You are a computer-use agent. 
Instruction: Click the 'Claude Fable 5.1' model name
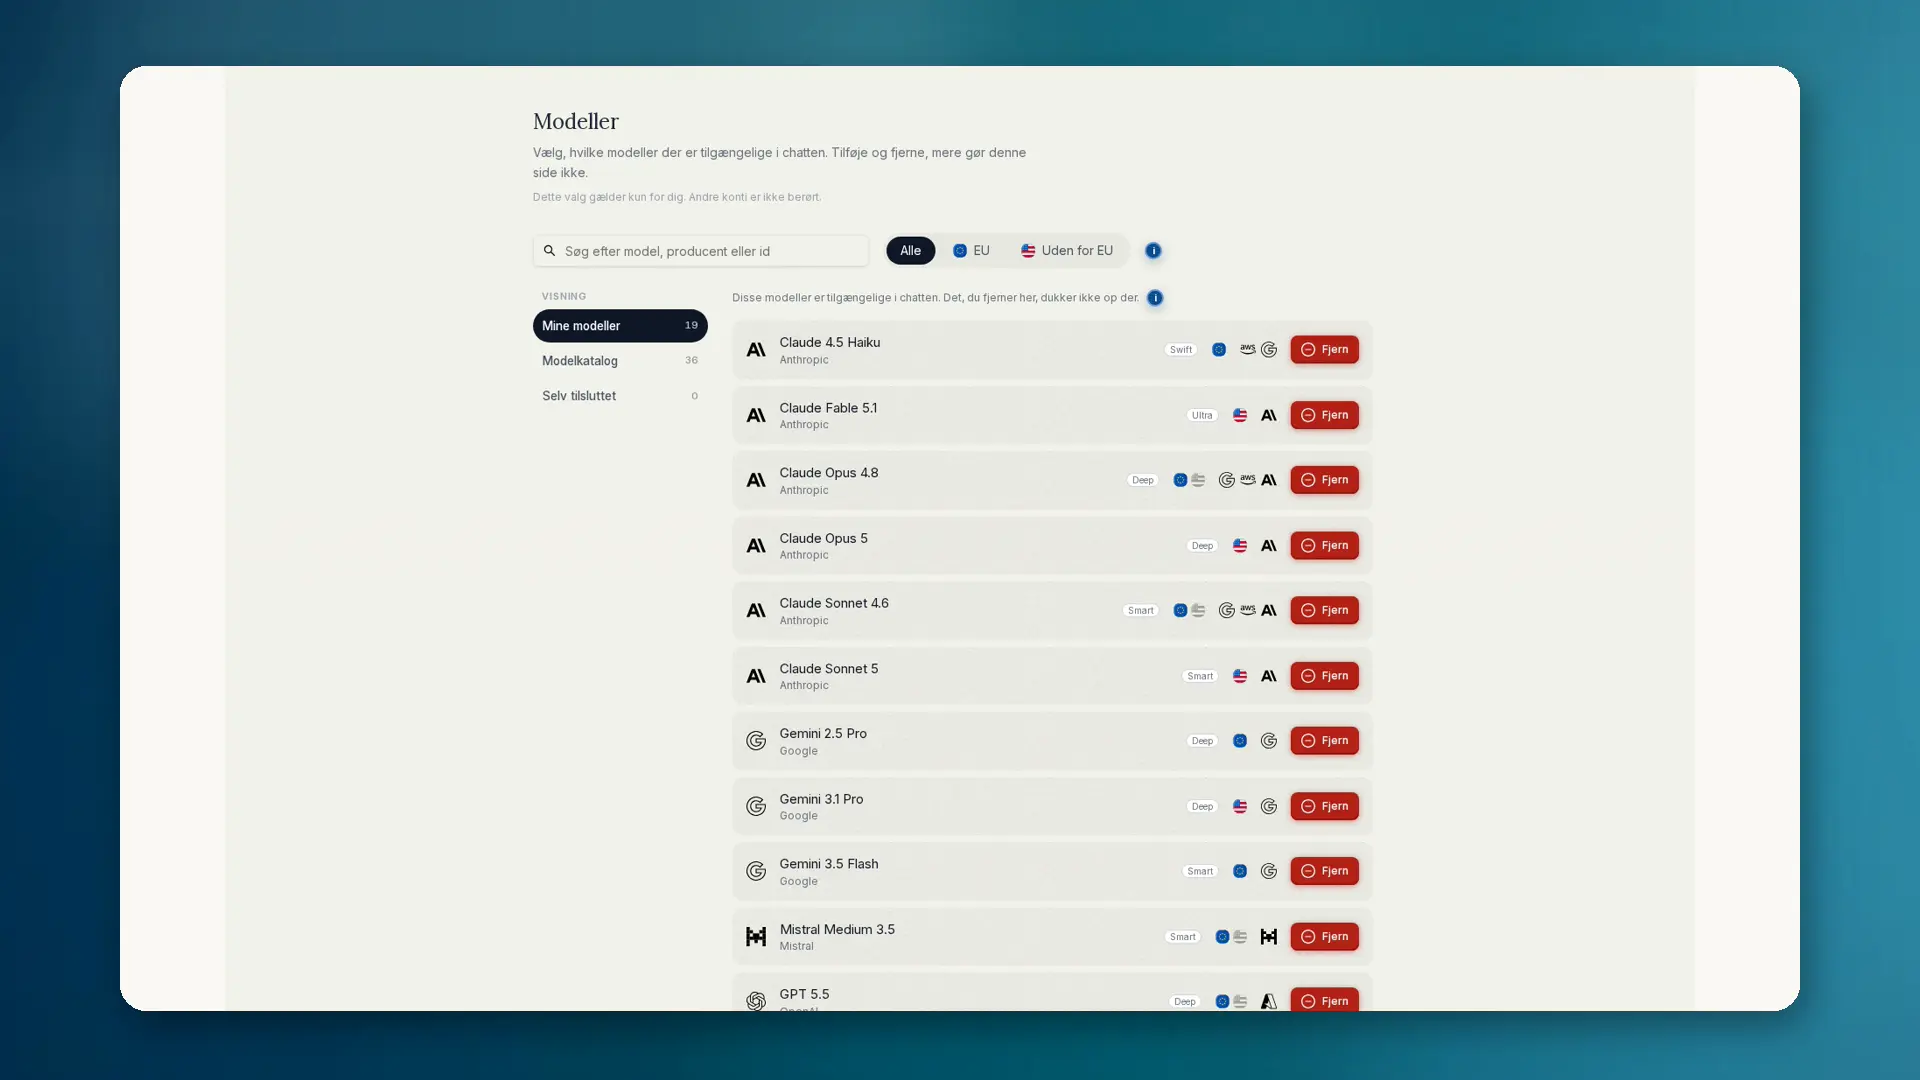pyautogui.click(x=829, y=408)
